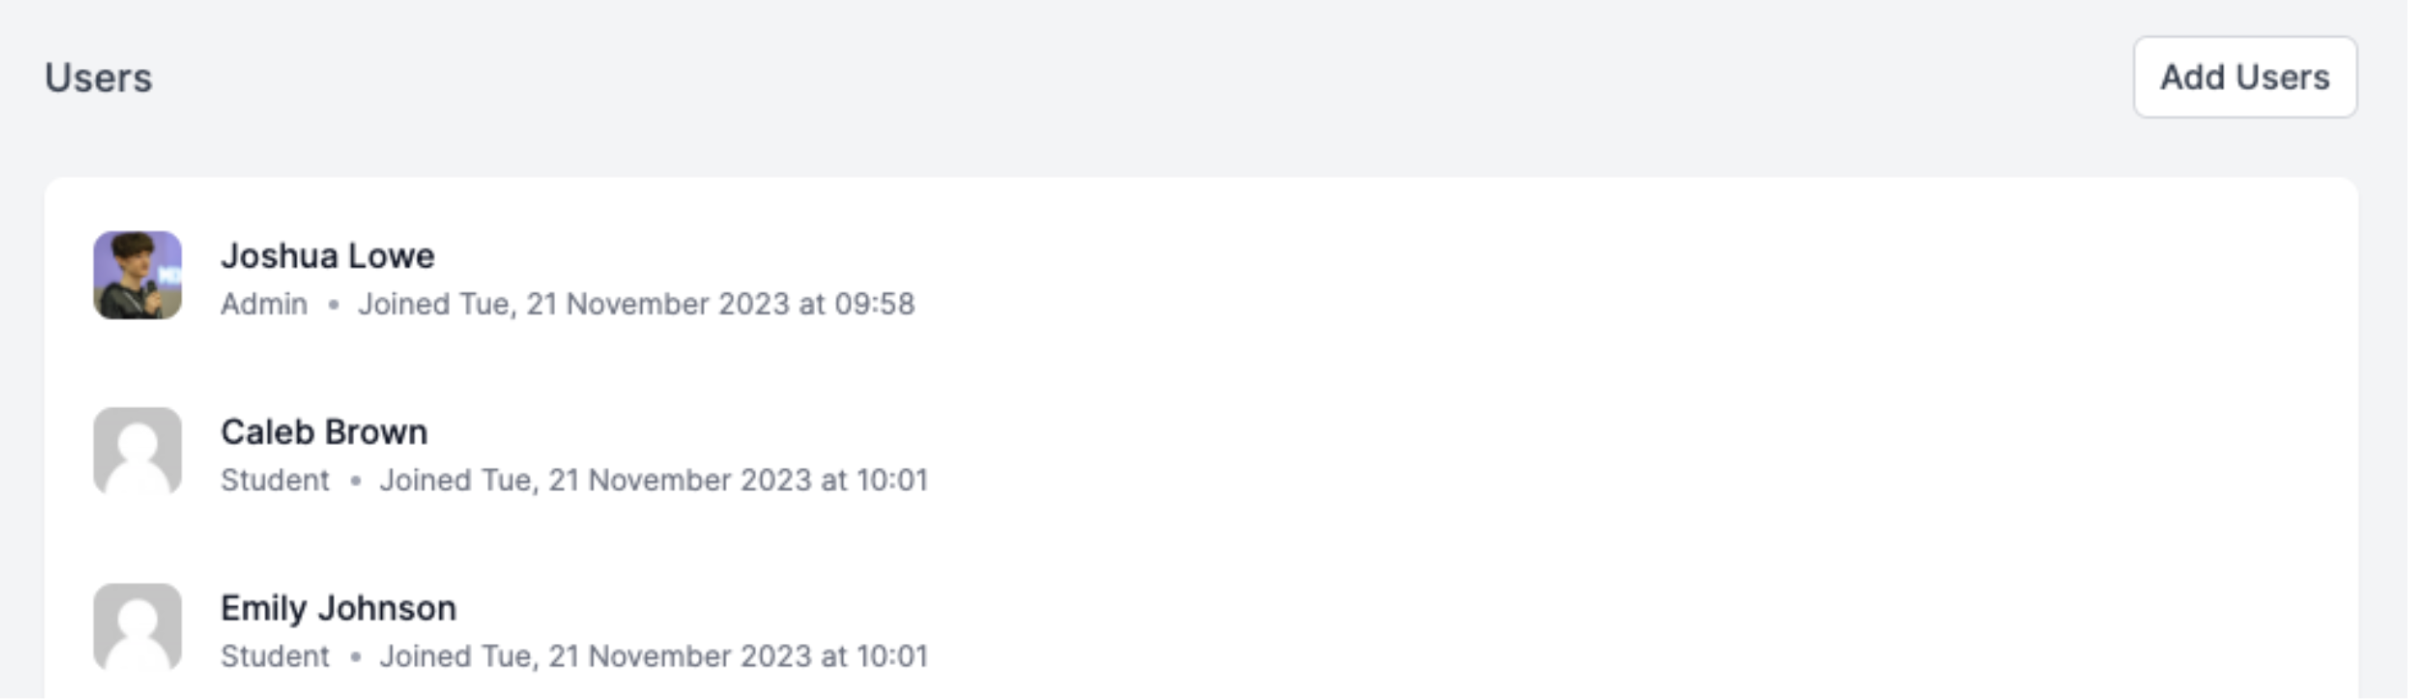The image size is (2410, 700).
Task: Click the Admin role label for Joshua Lowe
Action: coord(264,303)
